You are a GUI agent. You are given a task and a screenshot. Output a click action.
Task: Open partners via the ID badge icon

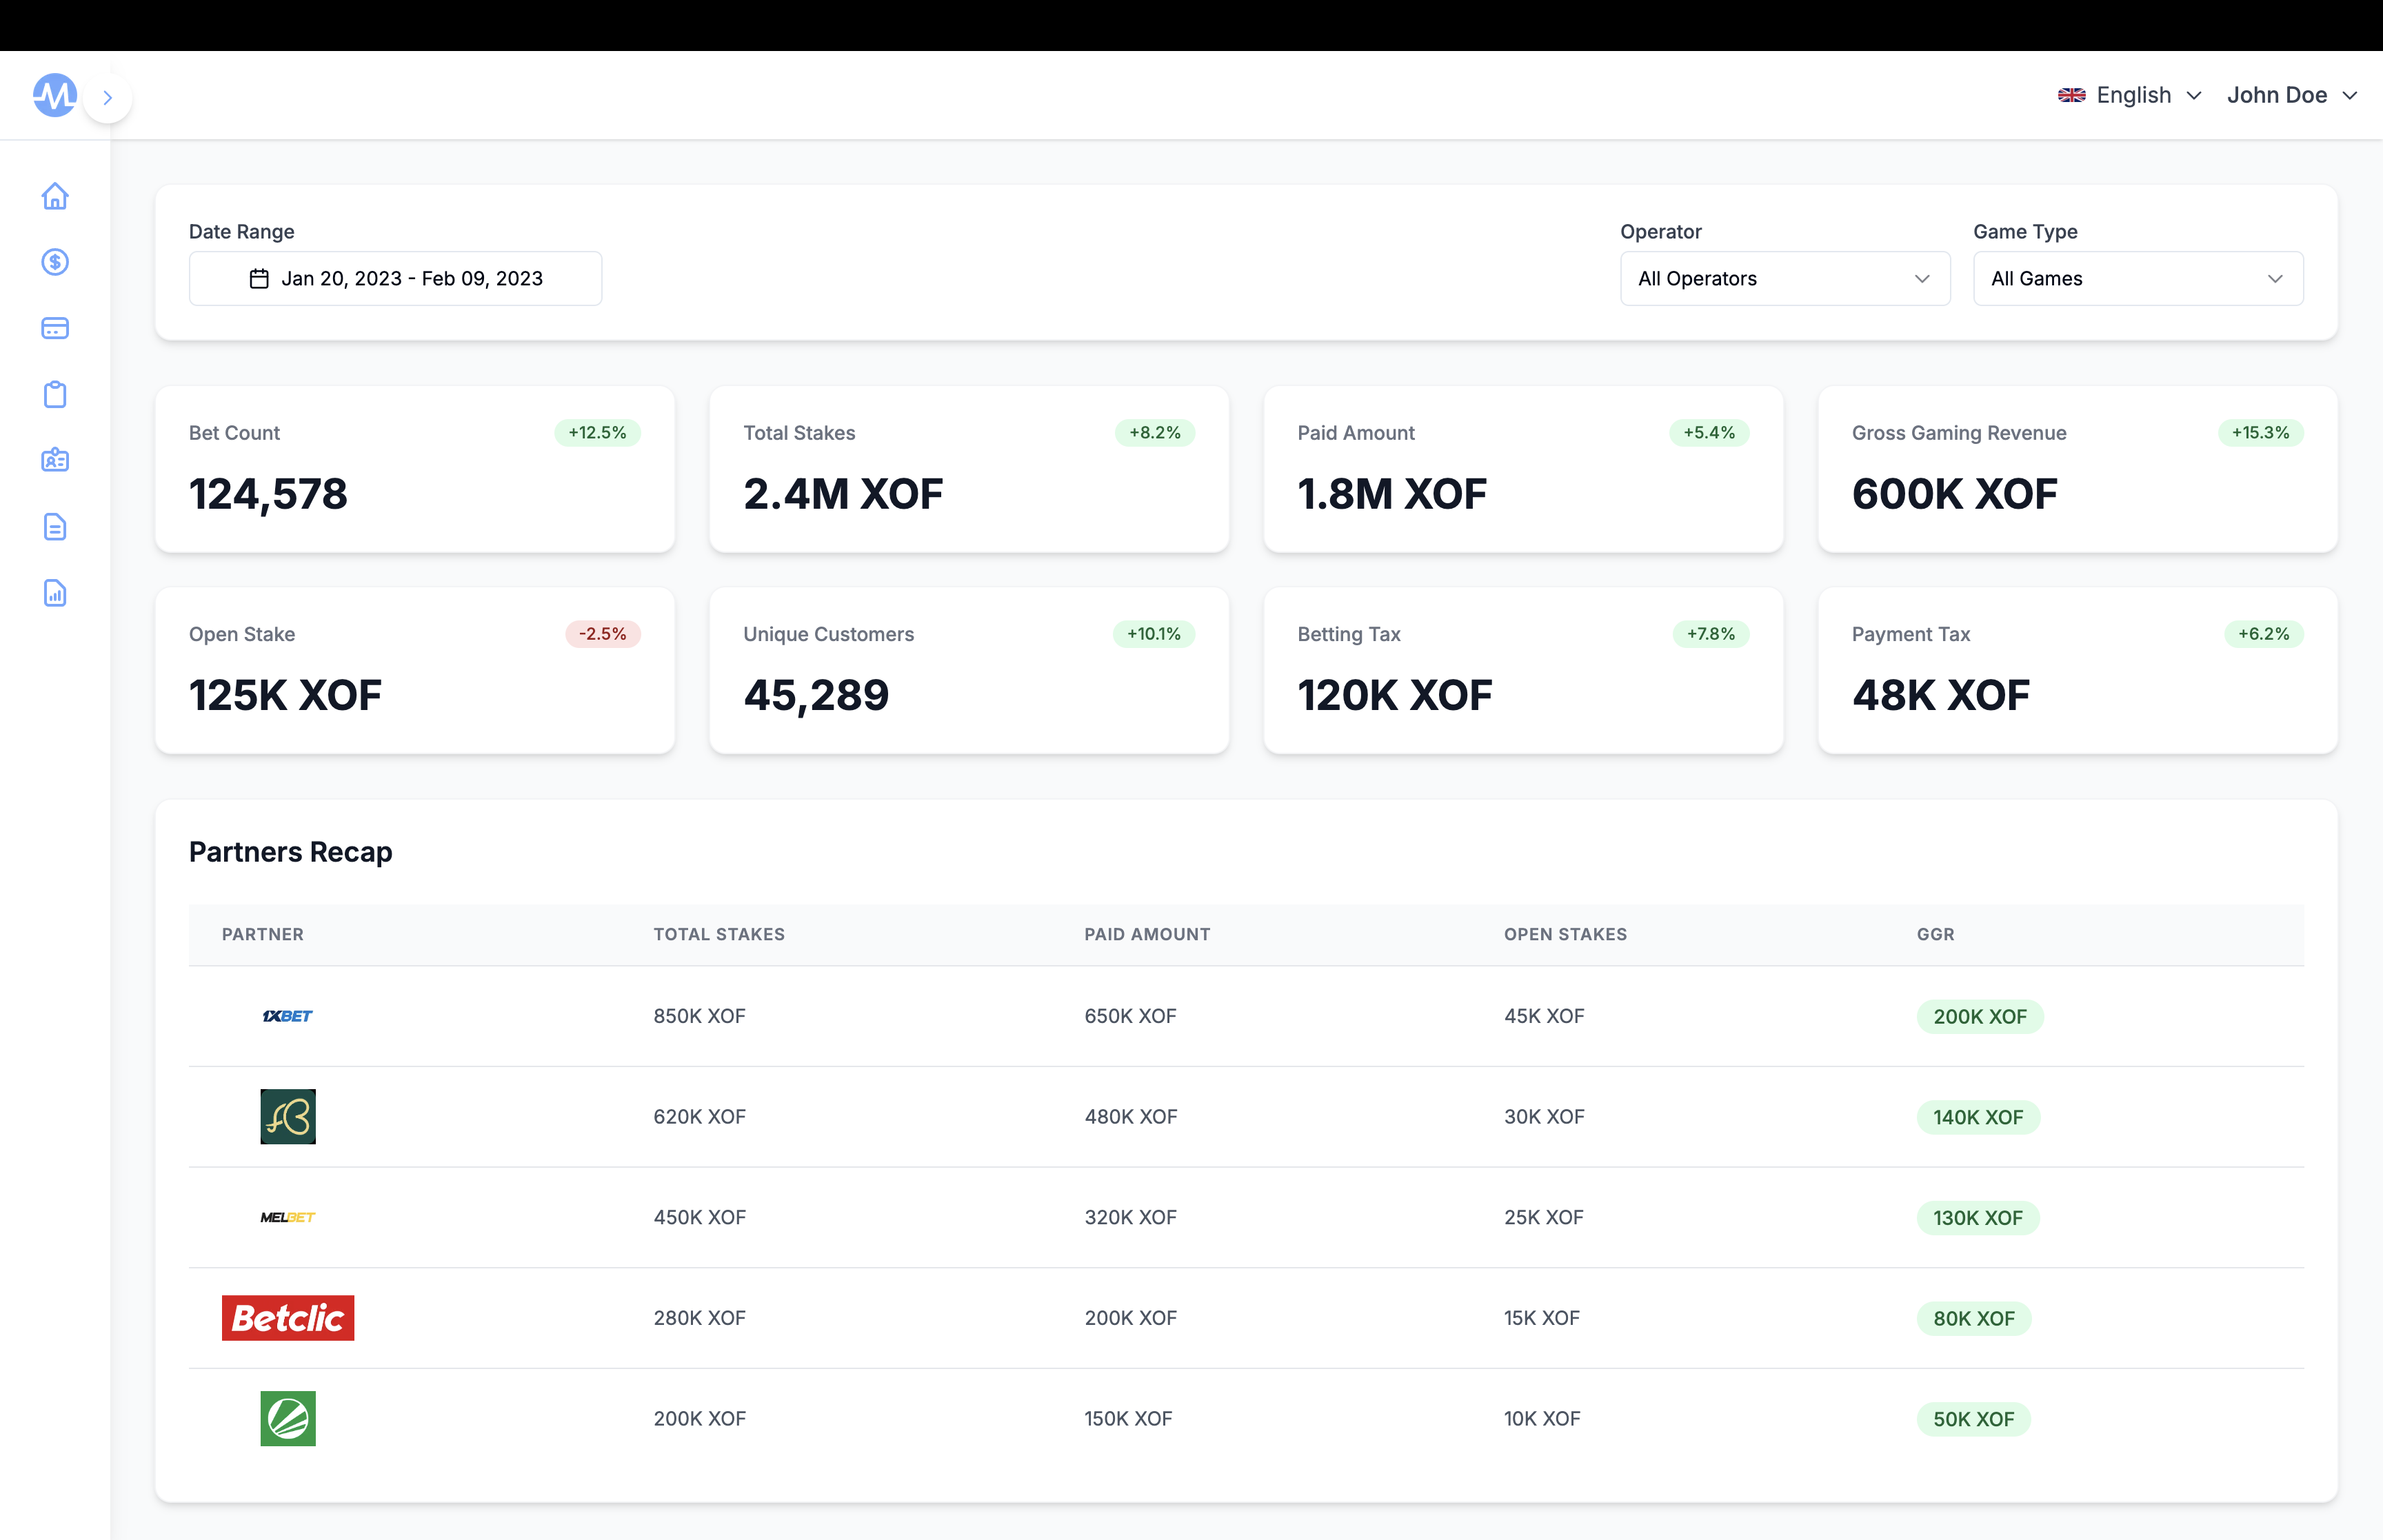pos(55,460)
